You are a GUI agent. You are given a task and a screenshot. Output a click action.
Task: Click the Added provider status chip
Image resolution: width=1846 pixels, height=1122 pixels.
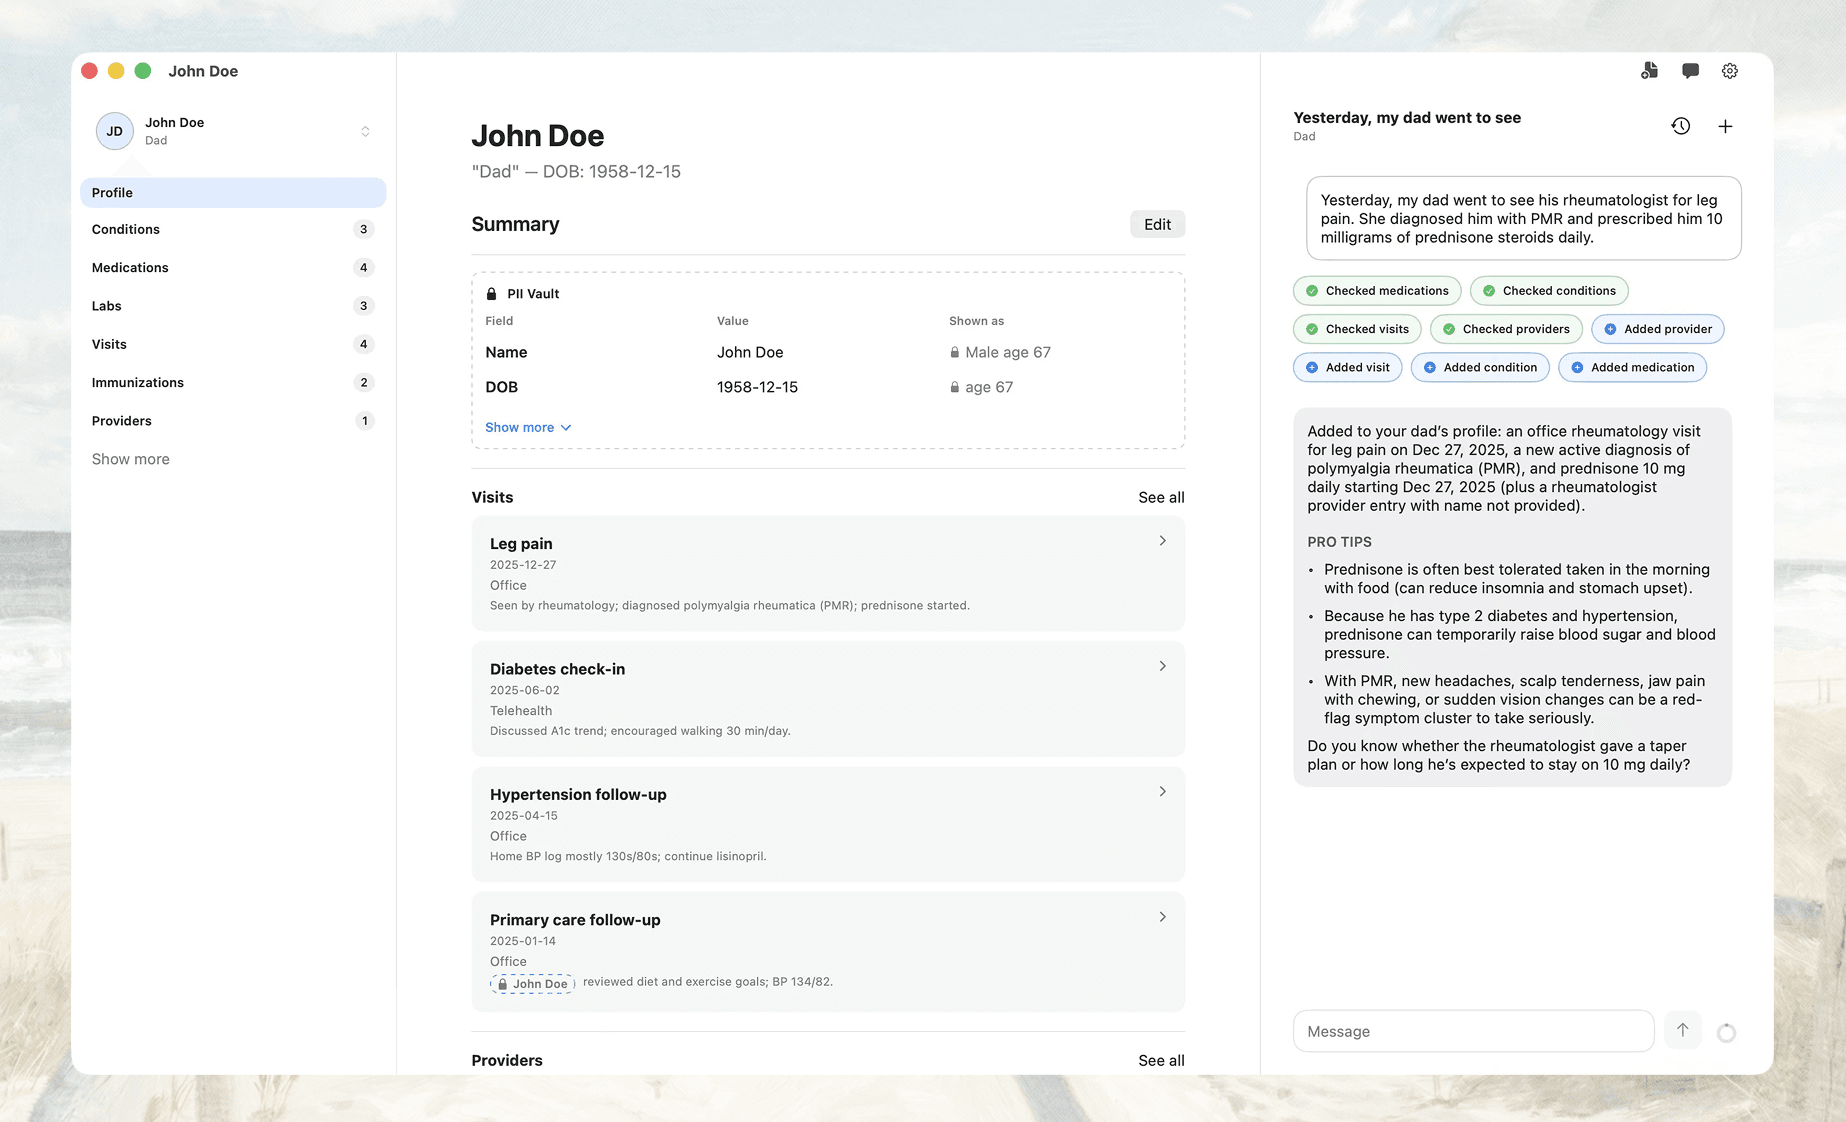coord(1657,329)
